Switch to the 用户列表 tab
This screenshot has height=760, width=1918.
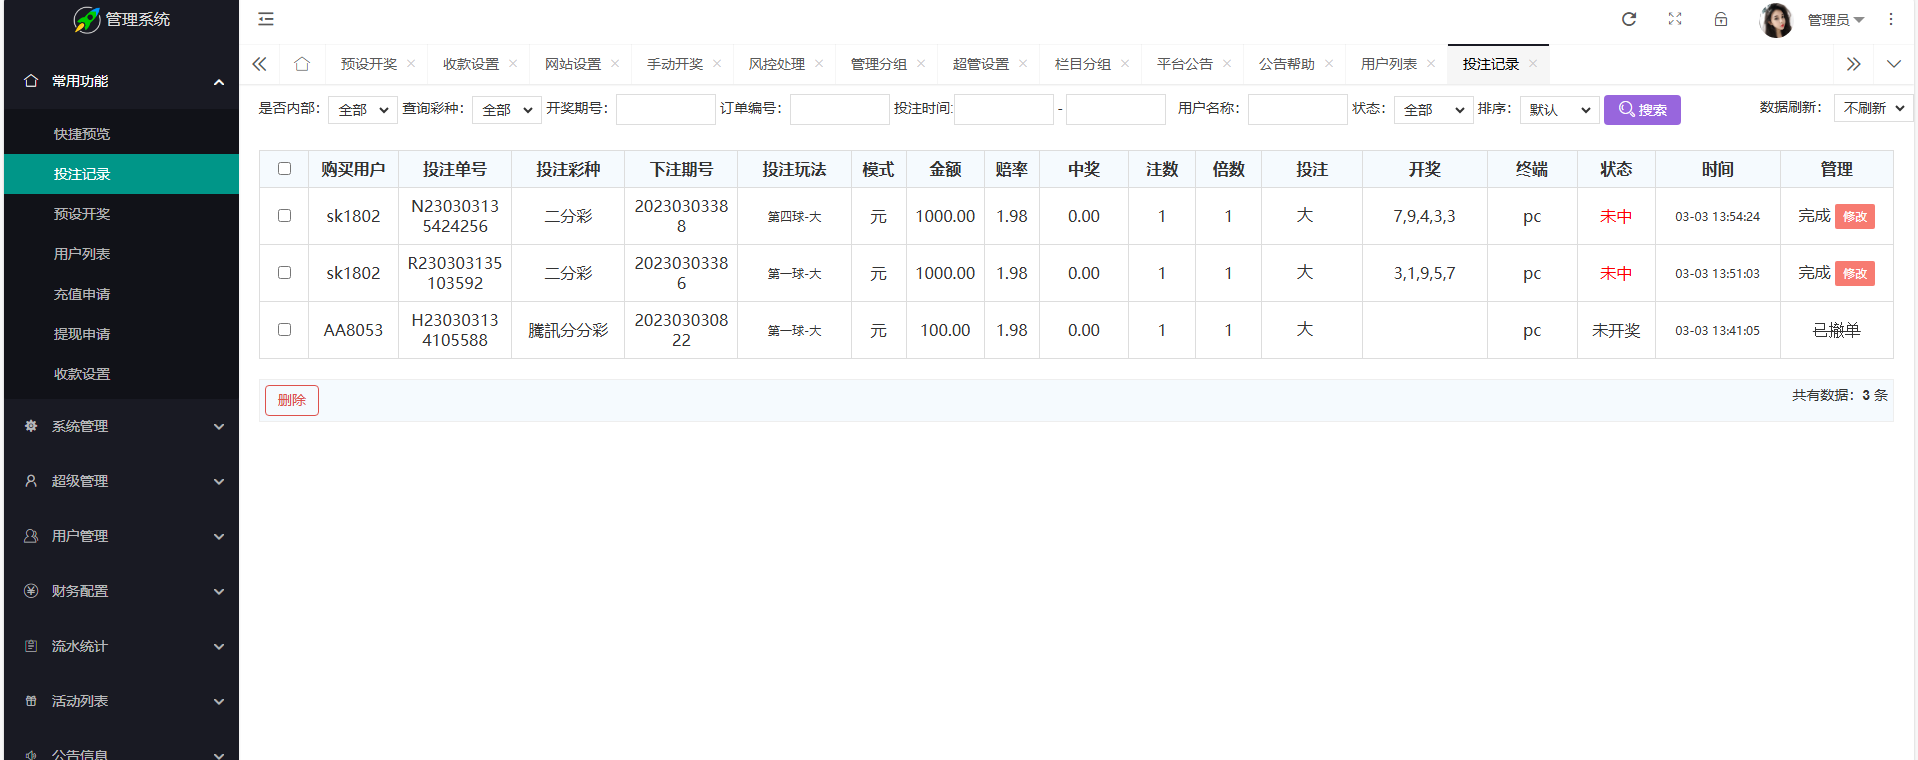click(x=1388, y=64)
